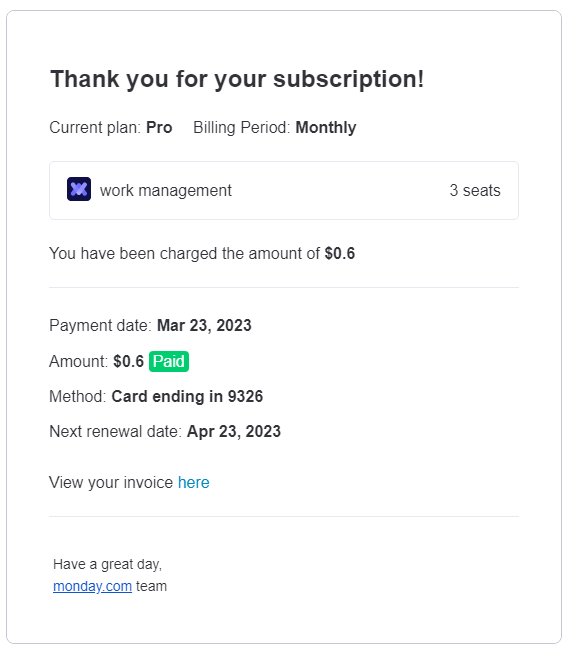
Task: Click 'Card ending in 9326' text
Action: 187,397
